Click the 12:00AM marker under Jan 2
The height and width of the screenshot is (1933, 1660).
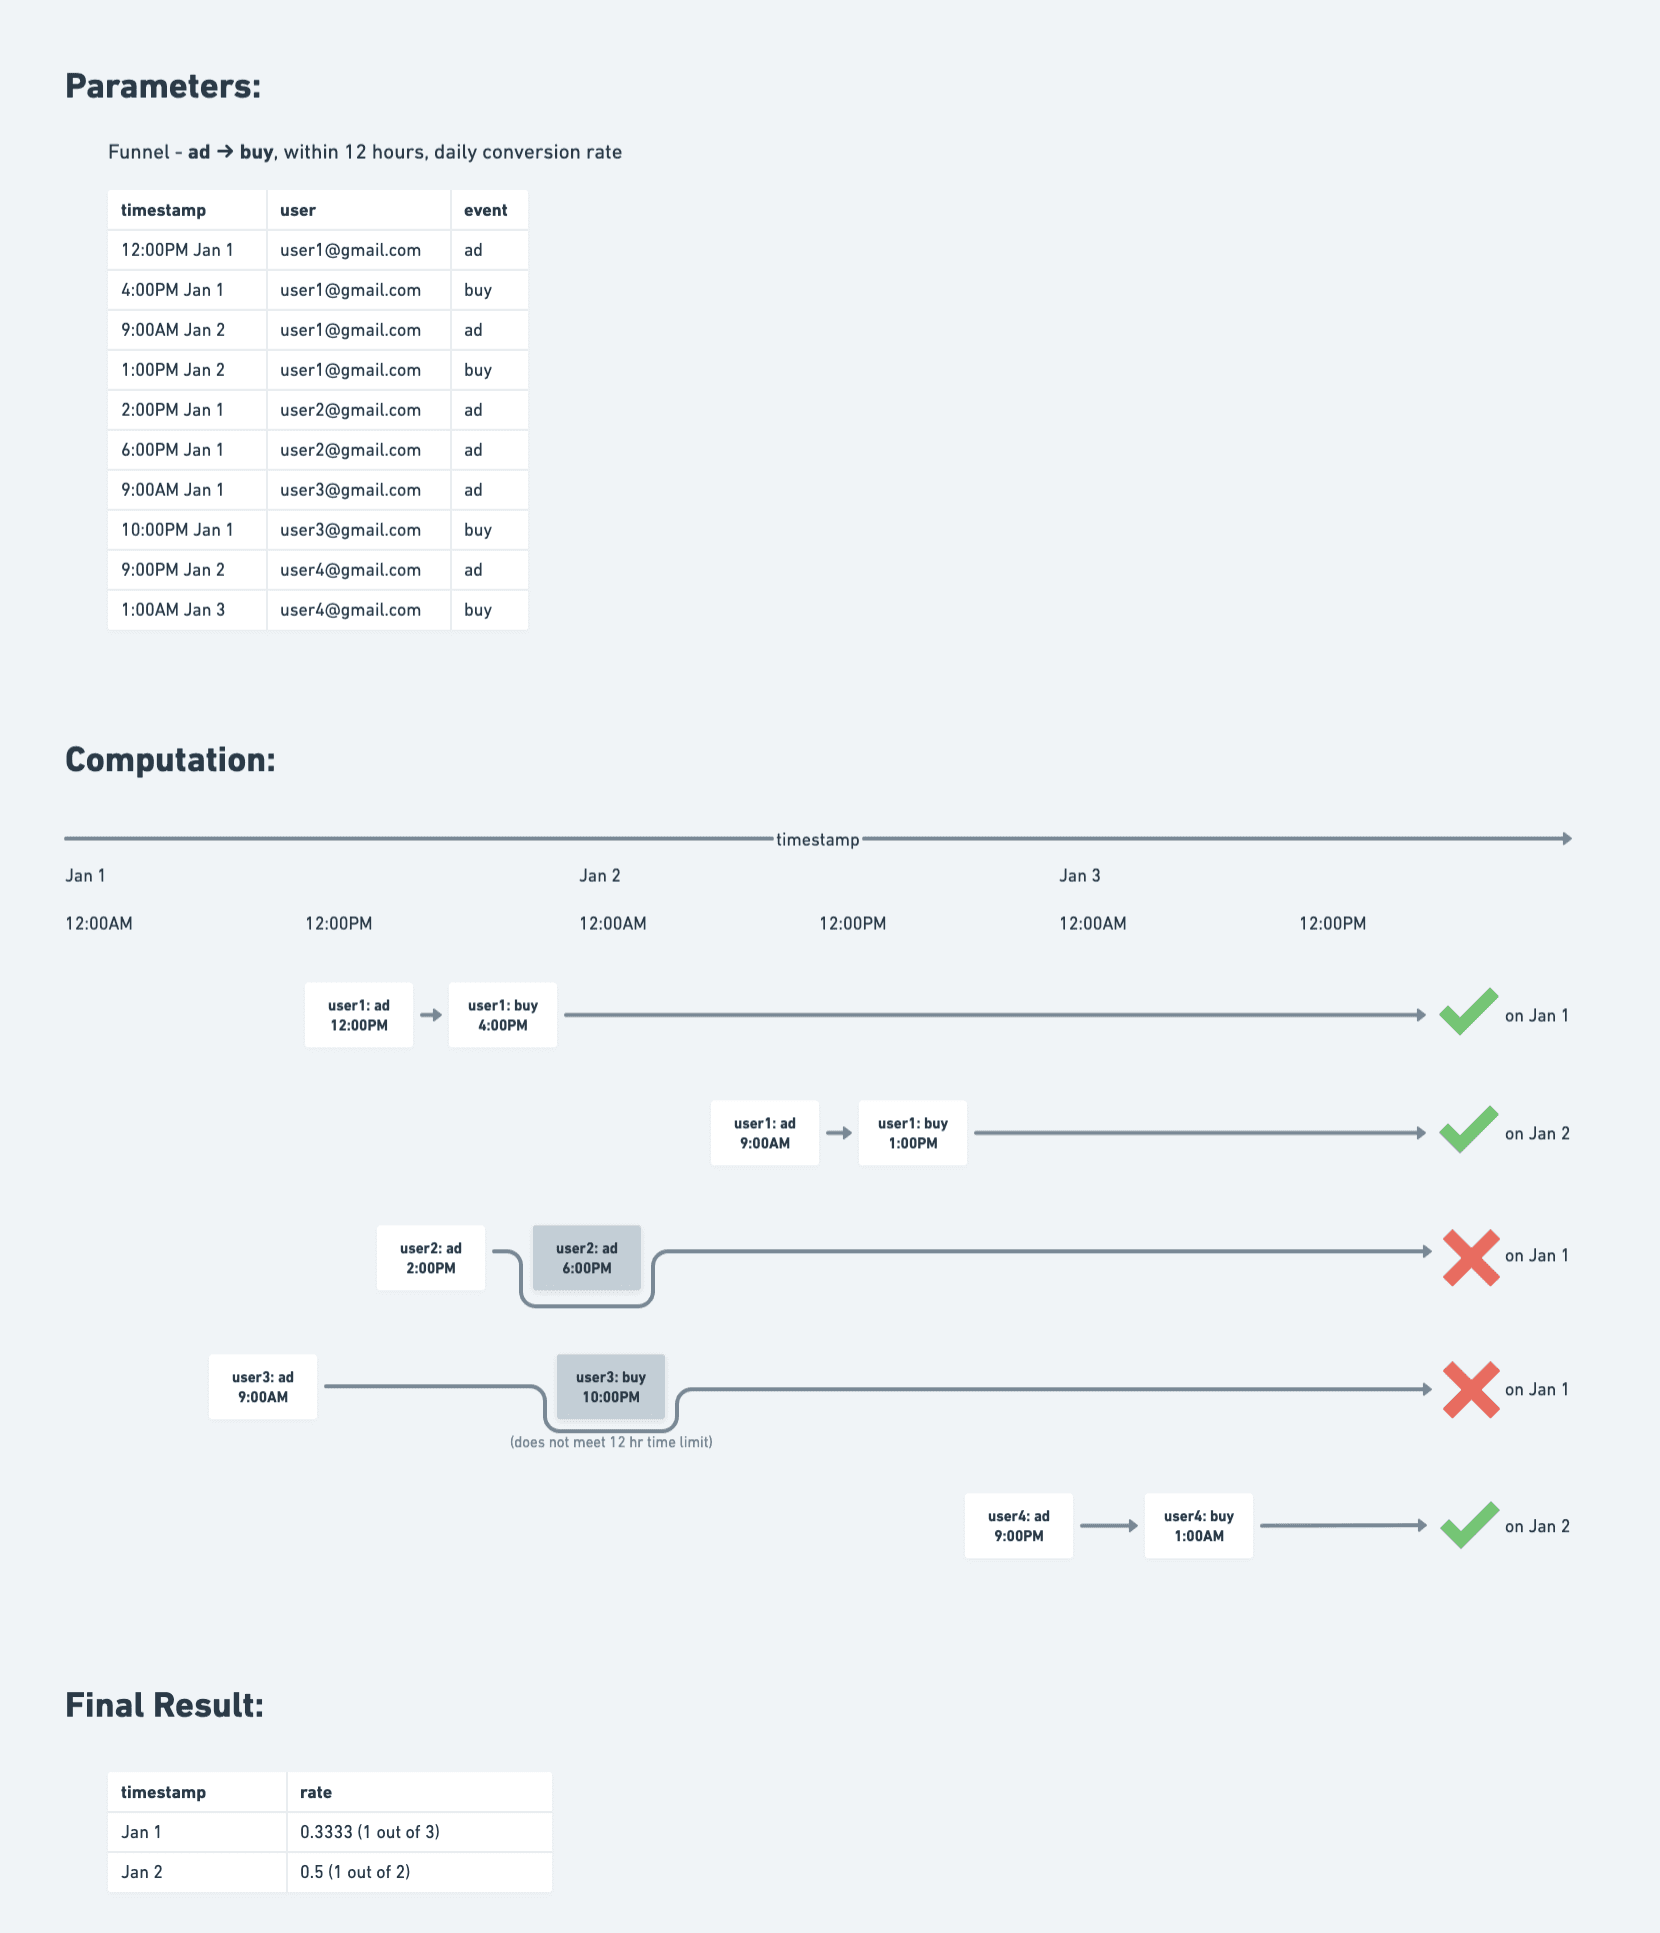(x=613, y=923)
